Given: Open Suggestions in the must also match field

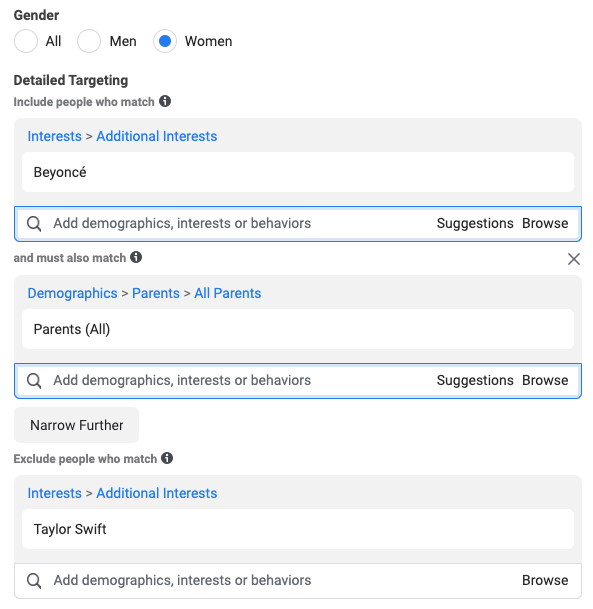Looking at the screenshot, I should point(475,380).
